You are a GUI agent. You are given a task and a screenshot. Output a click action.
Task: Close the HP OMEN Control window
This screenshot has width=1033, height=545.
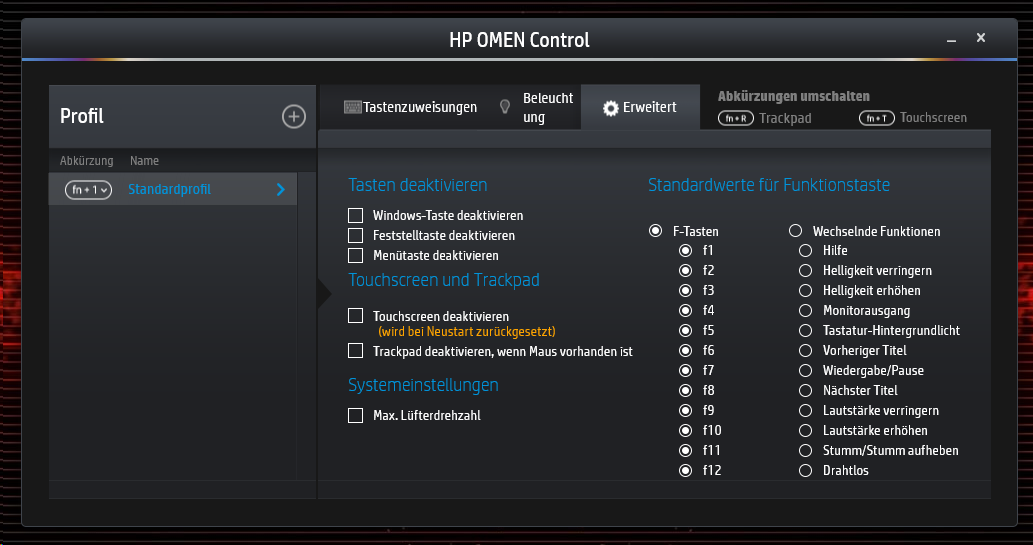(981, 38)
